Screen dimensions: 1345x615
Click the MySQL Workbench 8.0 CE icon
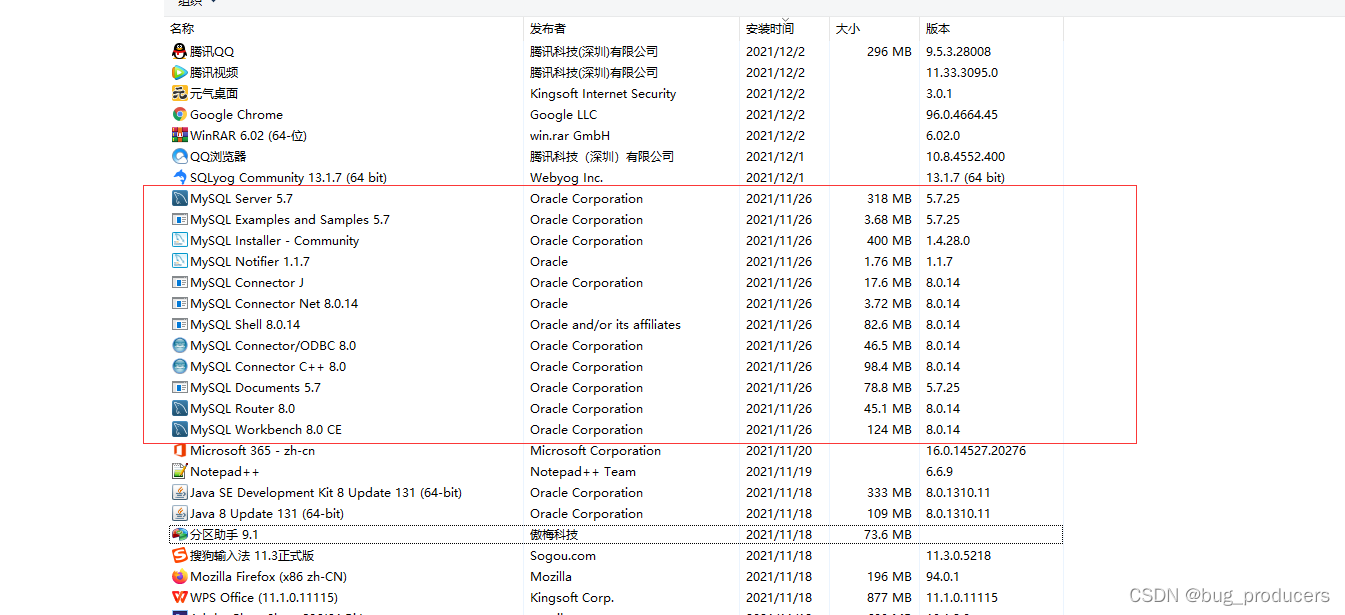[x=179, y=429]
